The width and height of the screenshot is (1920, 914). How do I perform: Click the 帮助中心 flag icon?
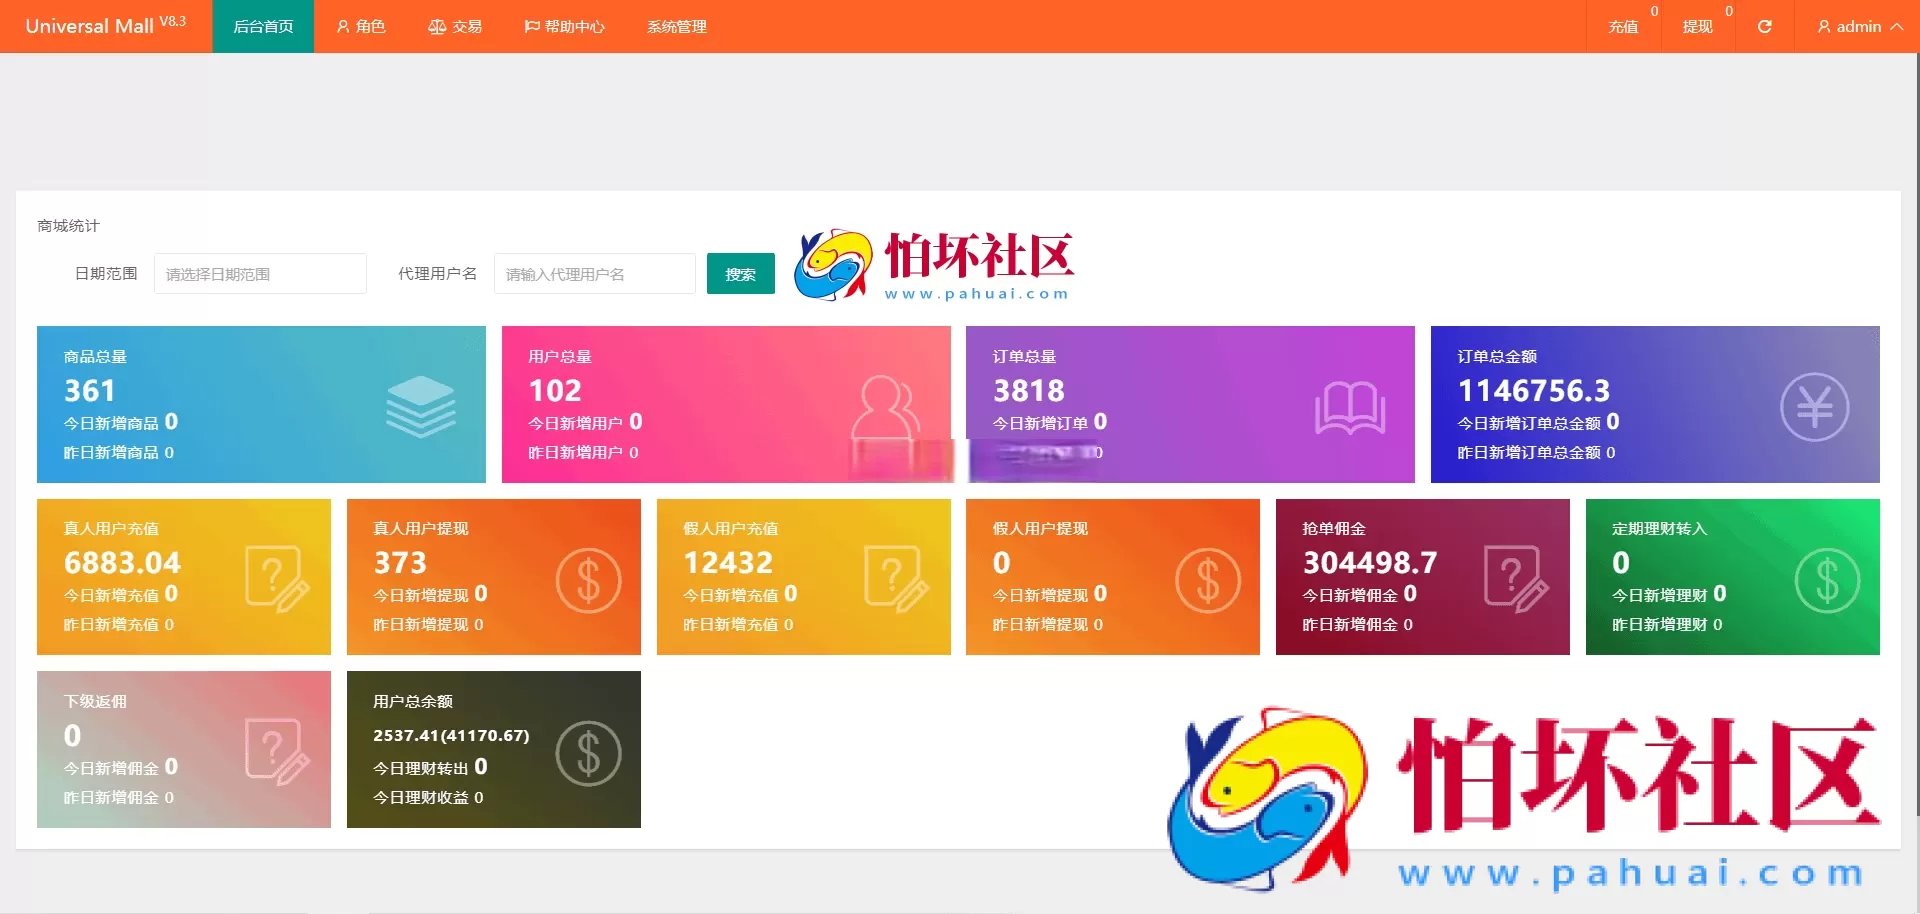[532, 27]
